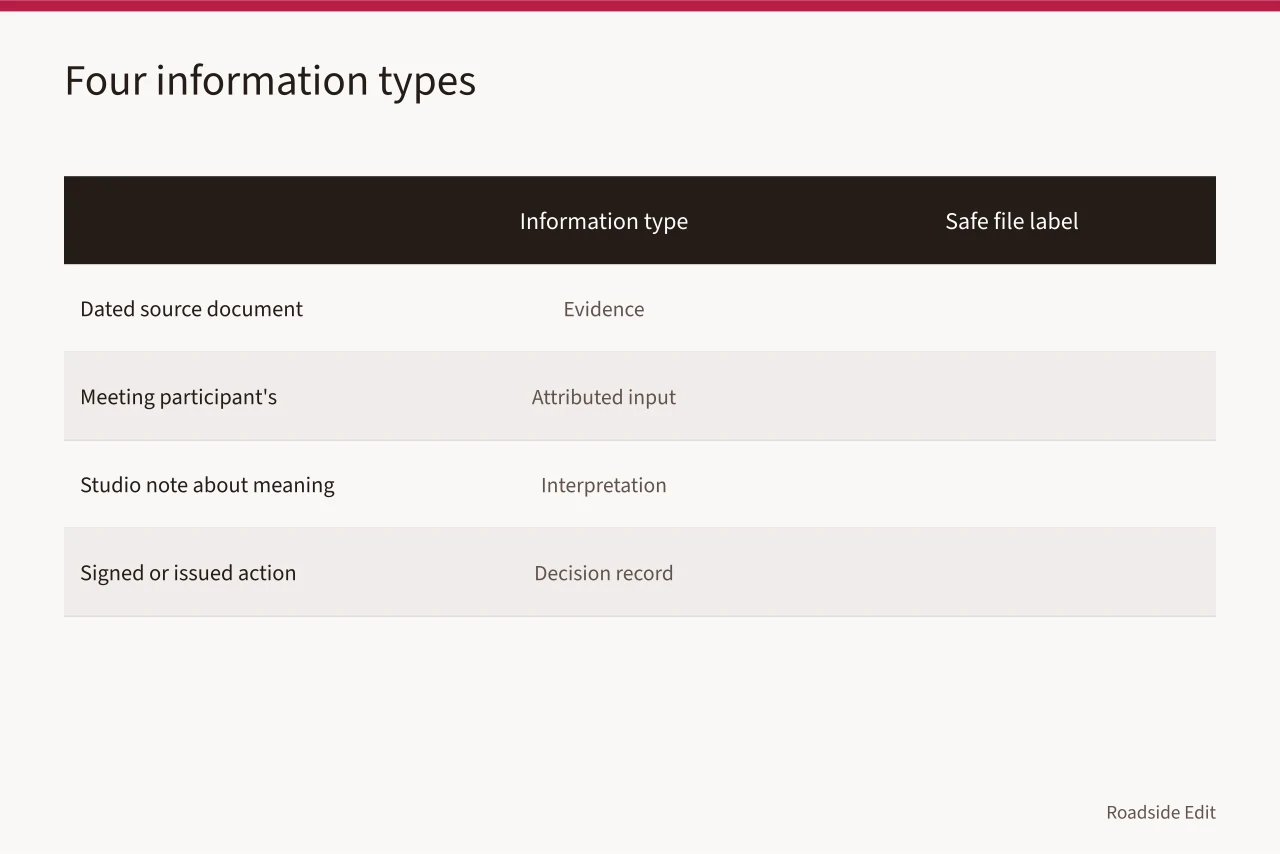Select the 'Four information types' slide title
Viewport: 1280px width, 854px height.
pyautogui.click(x=270, y=81)
